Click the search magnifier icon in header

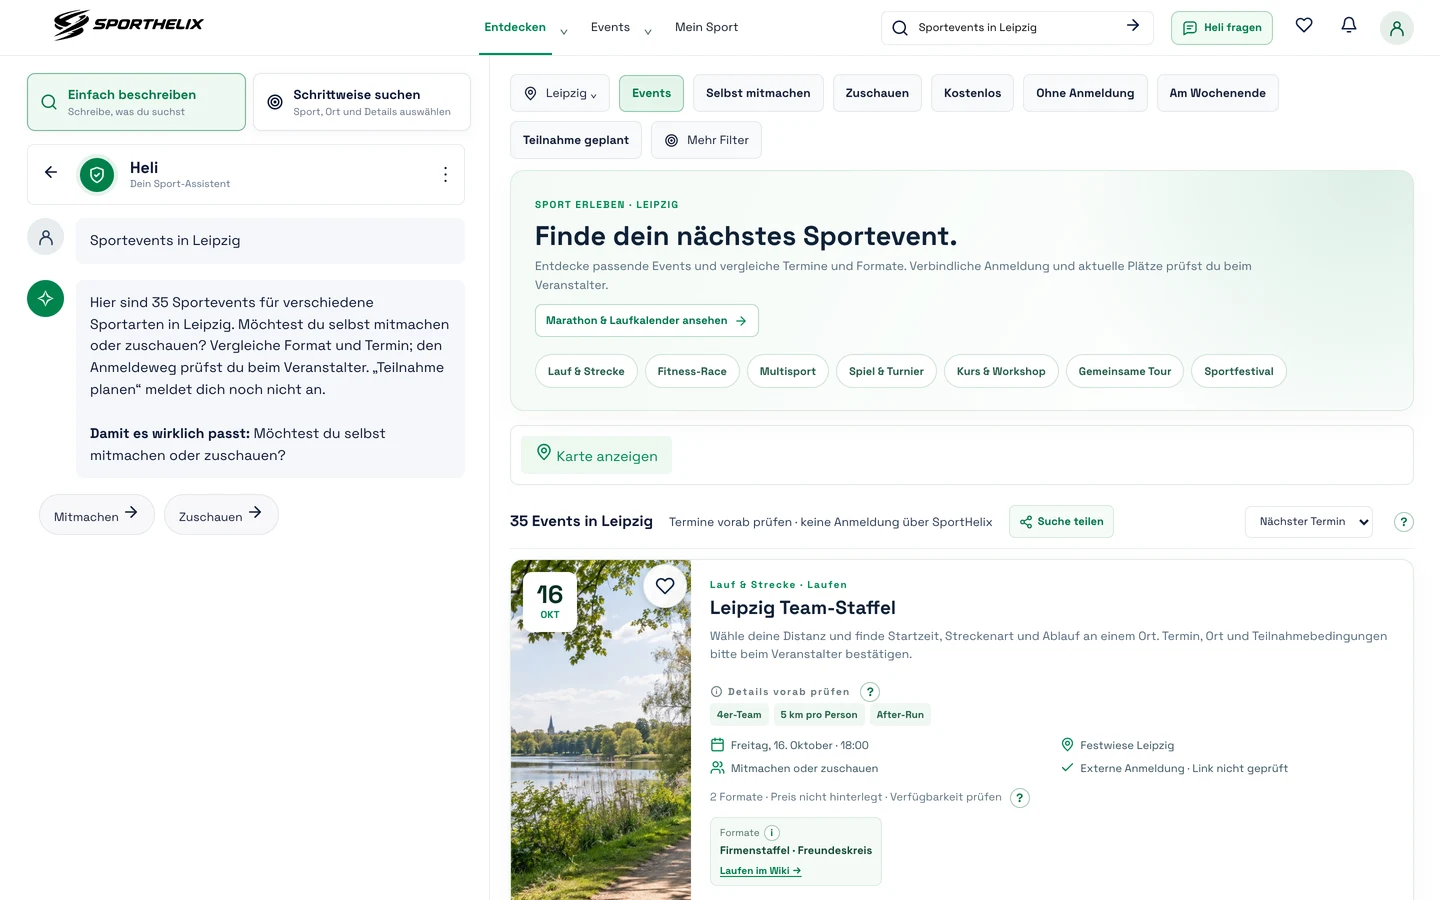click(x=900, y=28)
